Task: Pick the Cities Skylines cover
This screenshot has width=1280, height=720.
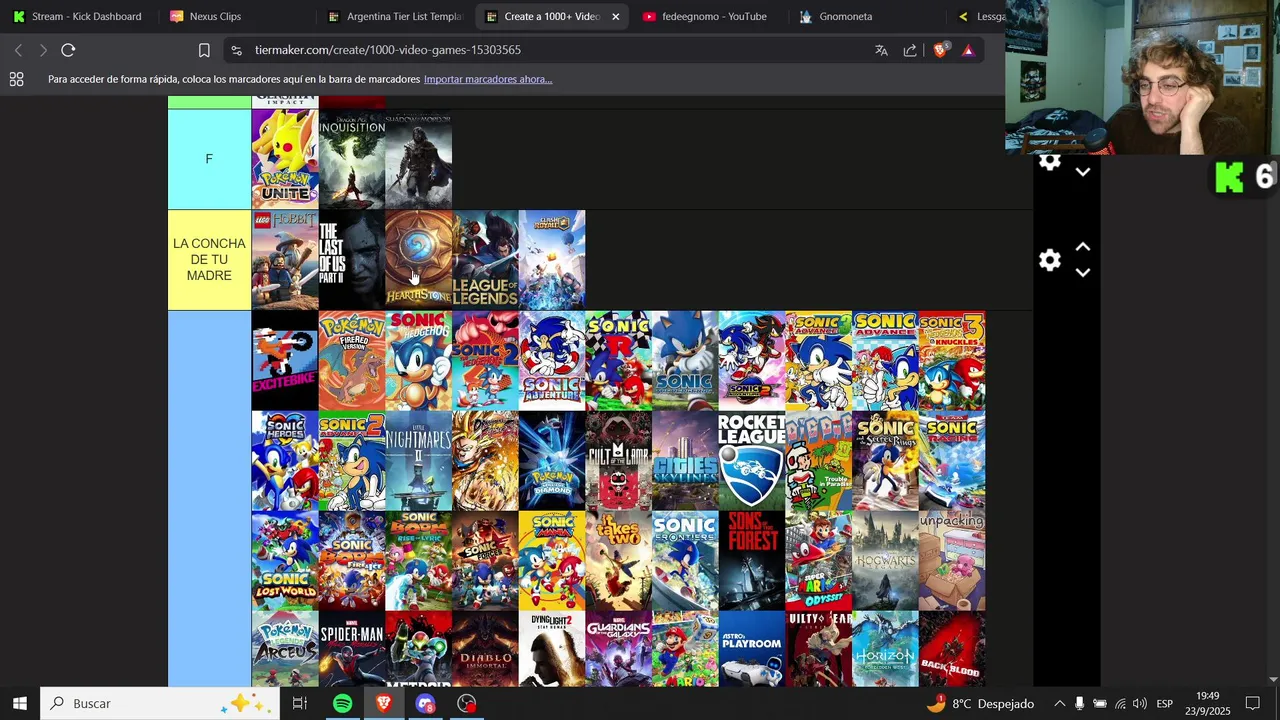Action: [x=685, y=461]
